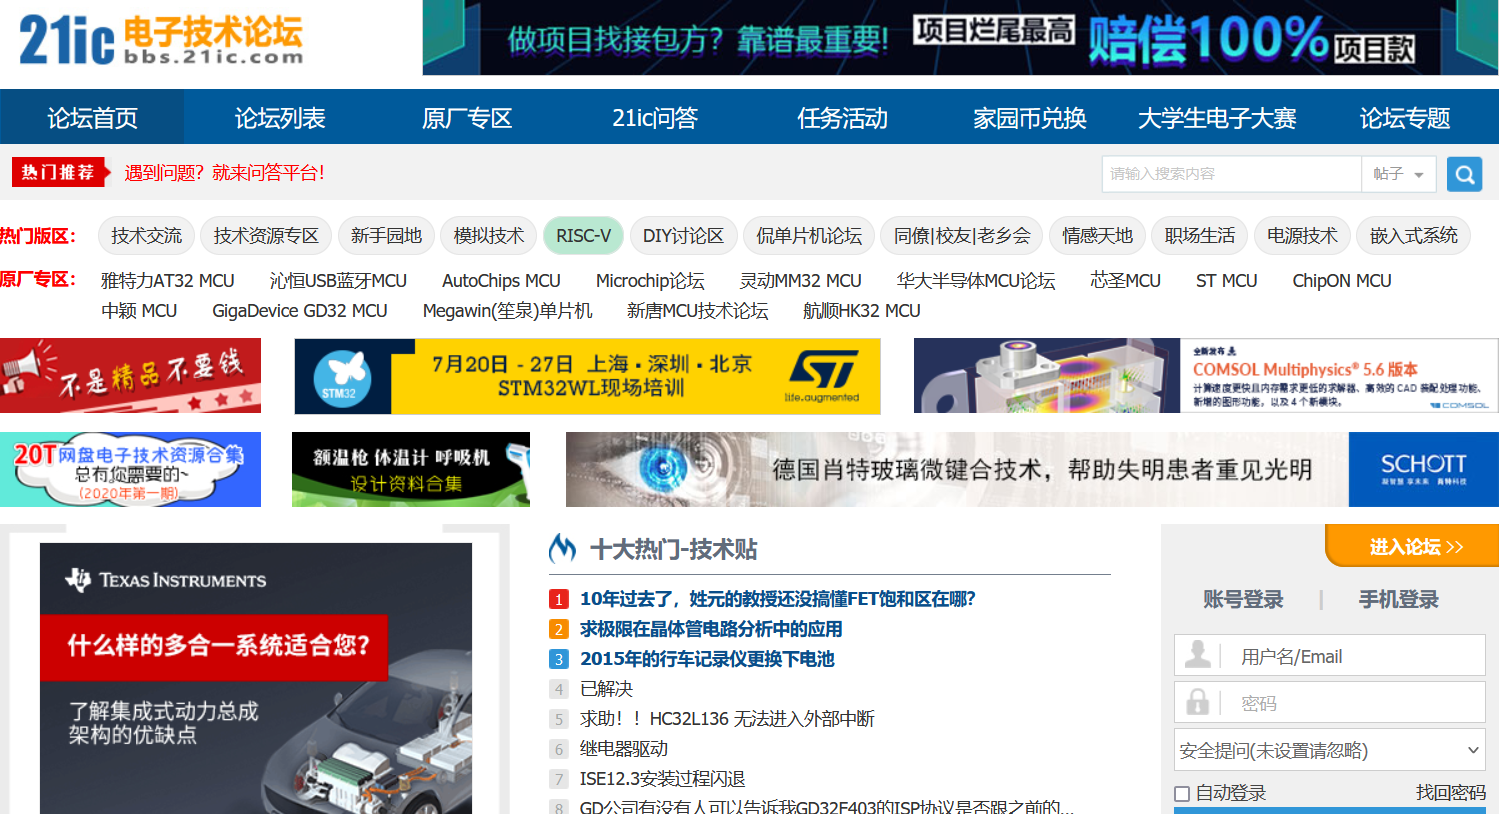1503x814 pixels.
Task: Click the Texas Instruments logo in the ad
Action: tap(166, 580)
